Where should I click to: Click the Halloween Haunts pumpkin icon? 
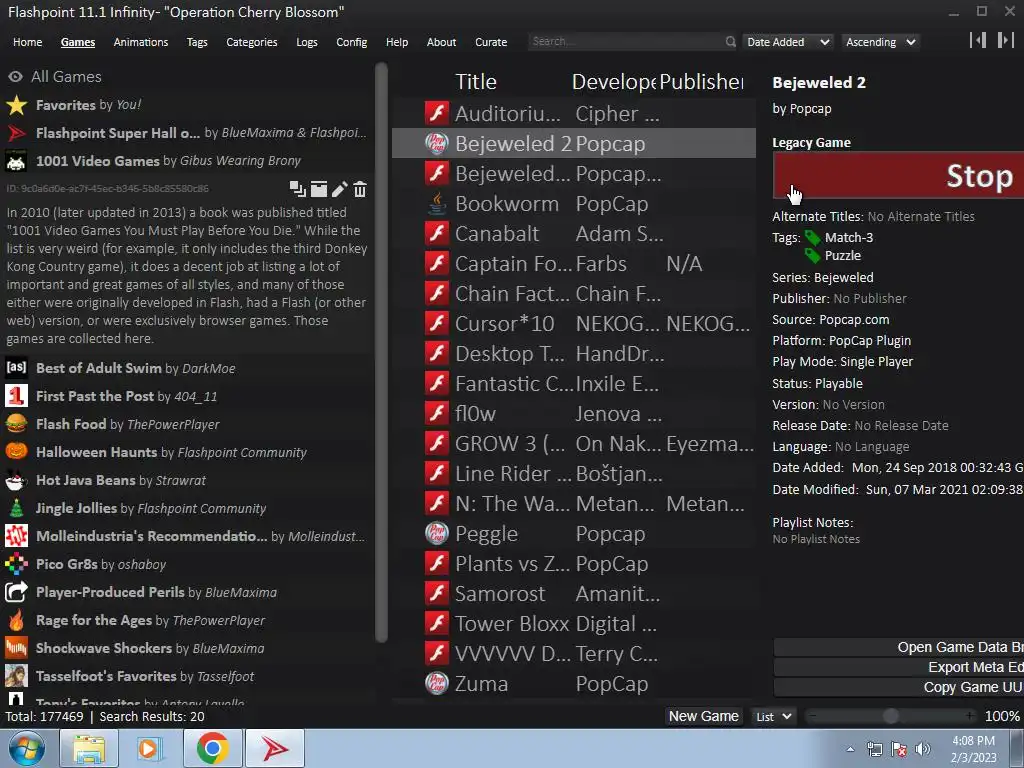(x=16, y=452)
